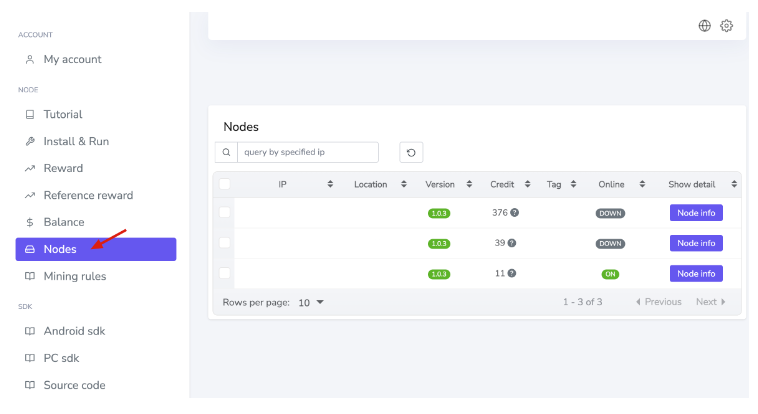Screen dimensions: 758x414
Task: Tick the checkbox for the credit 11 row
Action: tap(225, 273)
